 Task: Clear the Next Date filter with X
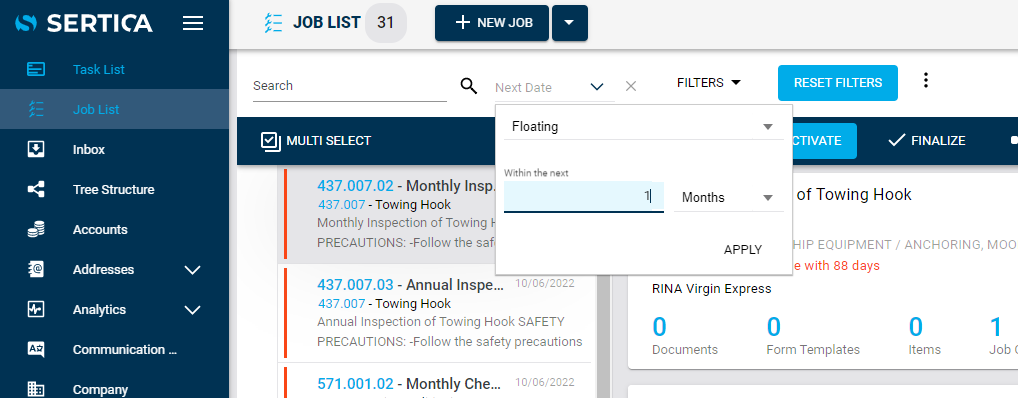(630, 86)
